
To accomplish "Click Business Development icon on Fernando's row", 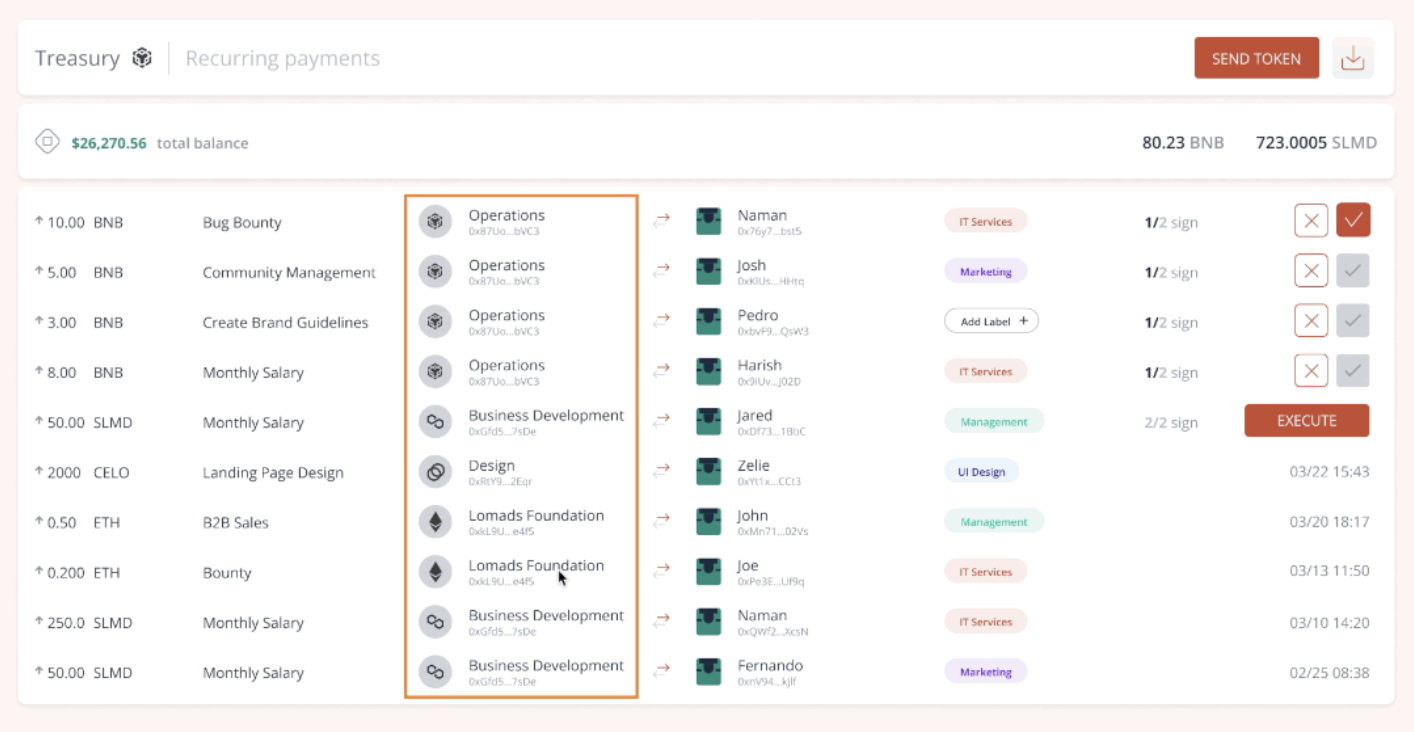I will tap(435, 671).
